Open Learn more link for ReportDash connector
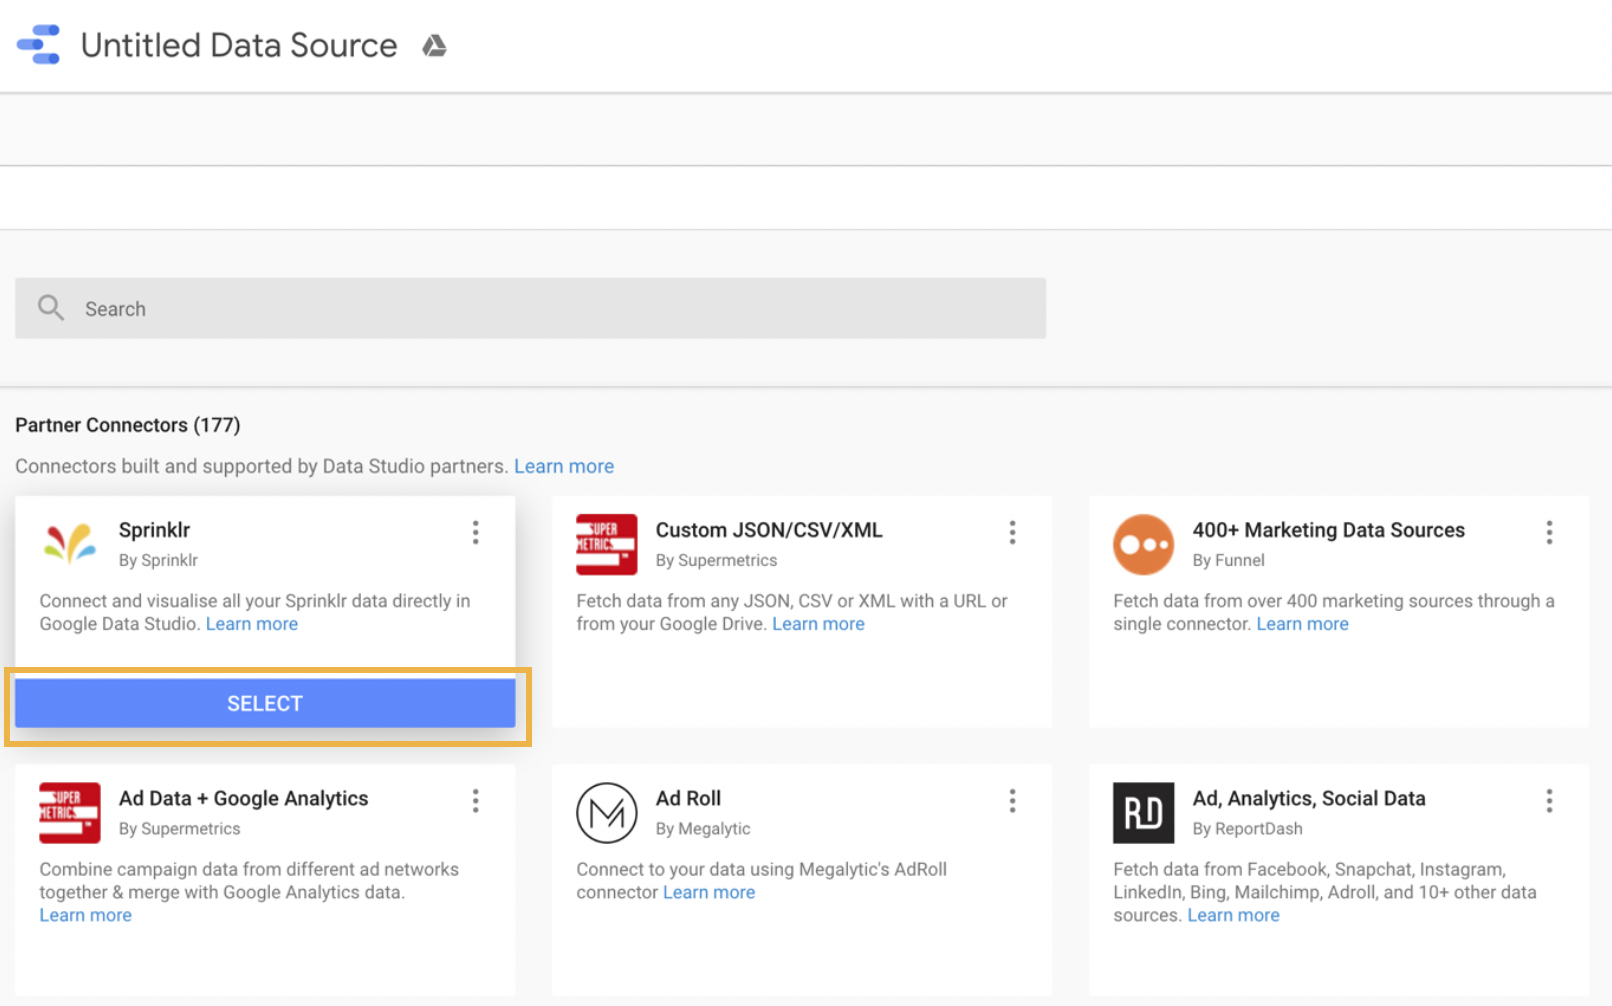Screen dimensions: 1612x1006 pyautogui.click(x=1233, y=915)
